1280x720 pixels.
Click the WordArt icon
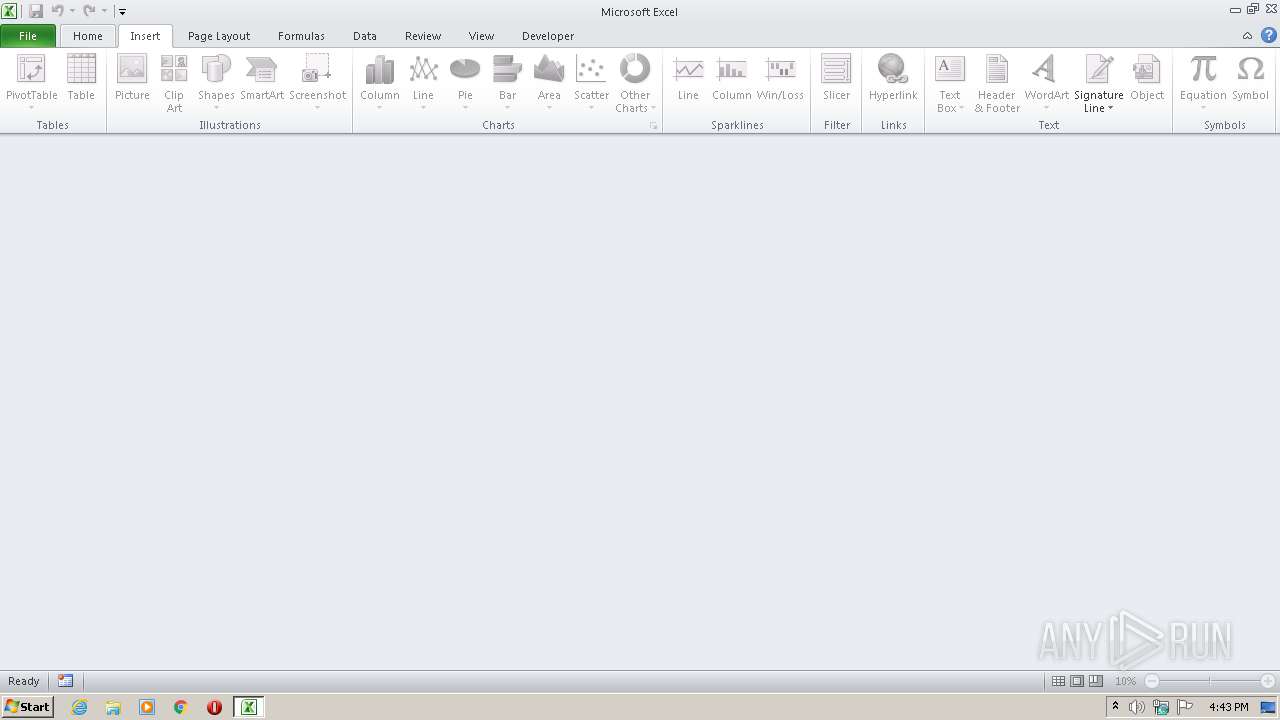[1046, 70]
